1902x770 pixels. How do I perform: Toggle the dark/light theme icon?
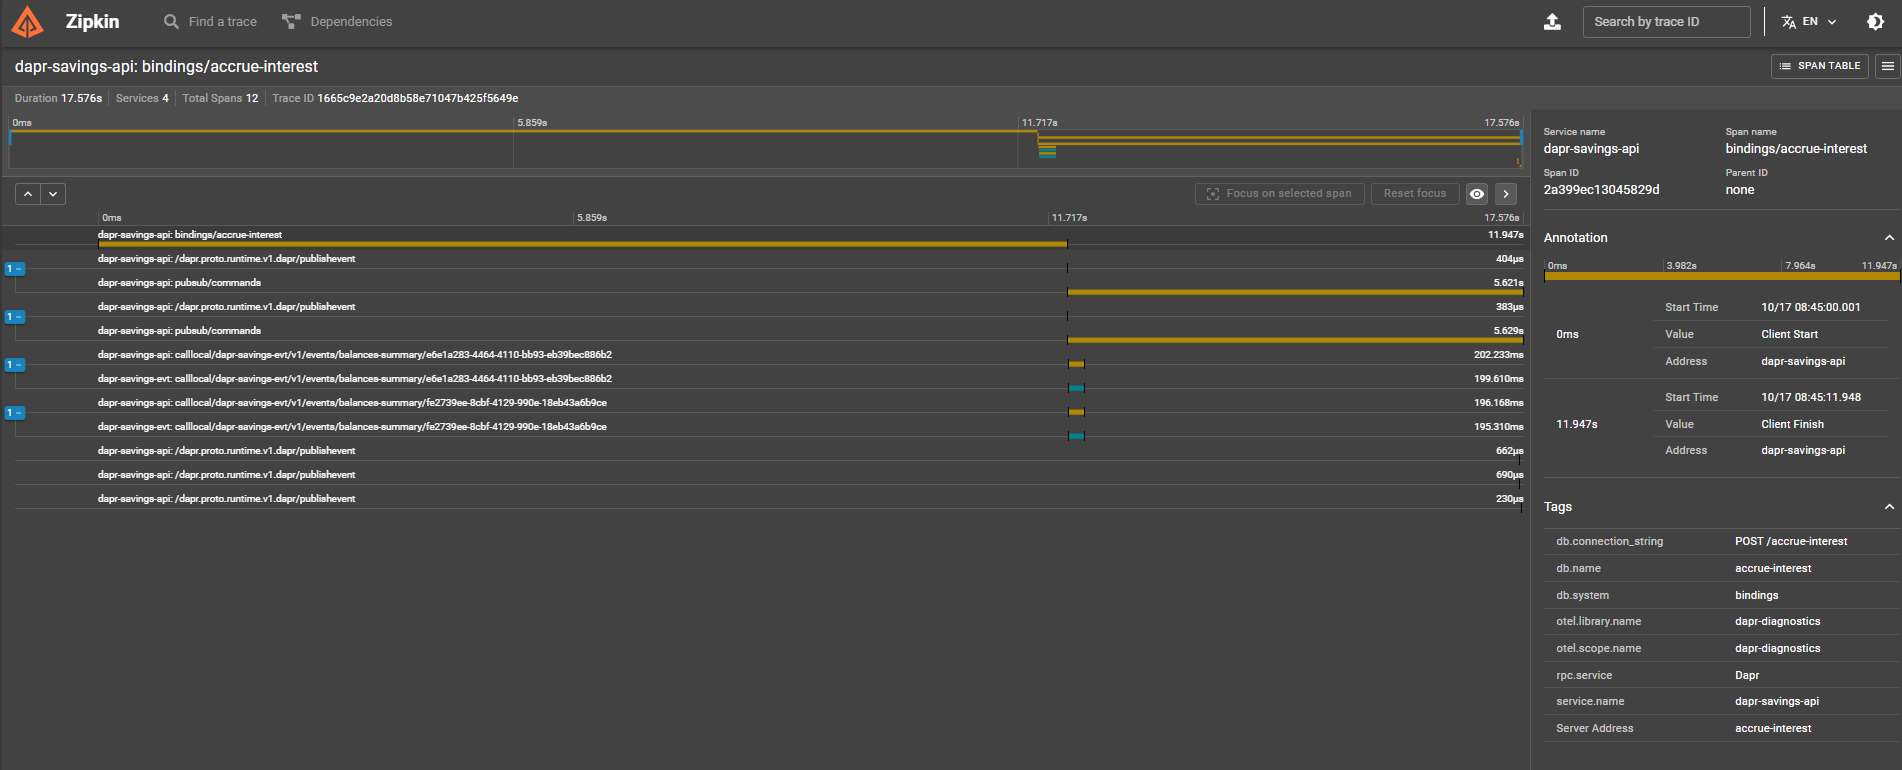coord(1875,22)
